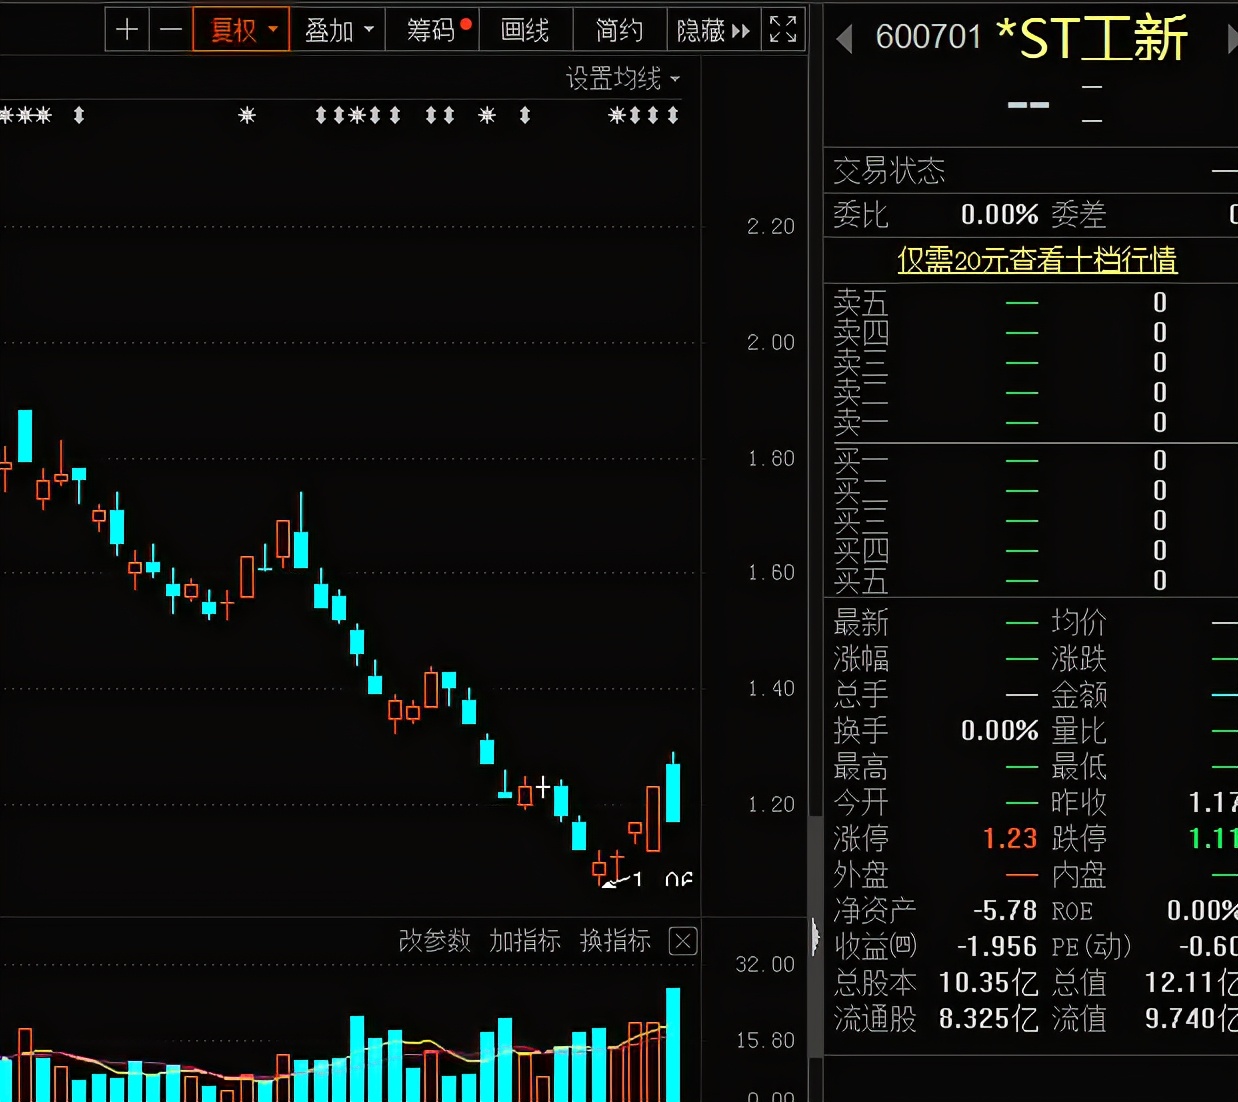This screenshot has width=1238, height=1102.
Task: Click the fullscreen expand icon
Action: (782, 30)
